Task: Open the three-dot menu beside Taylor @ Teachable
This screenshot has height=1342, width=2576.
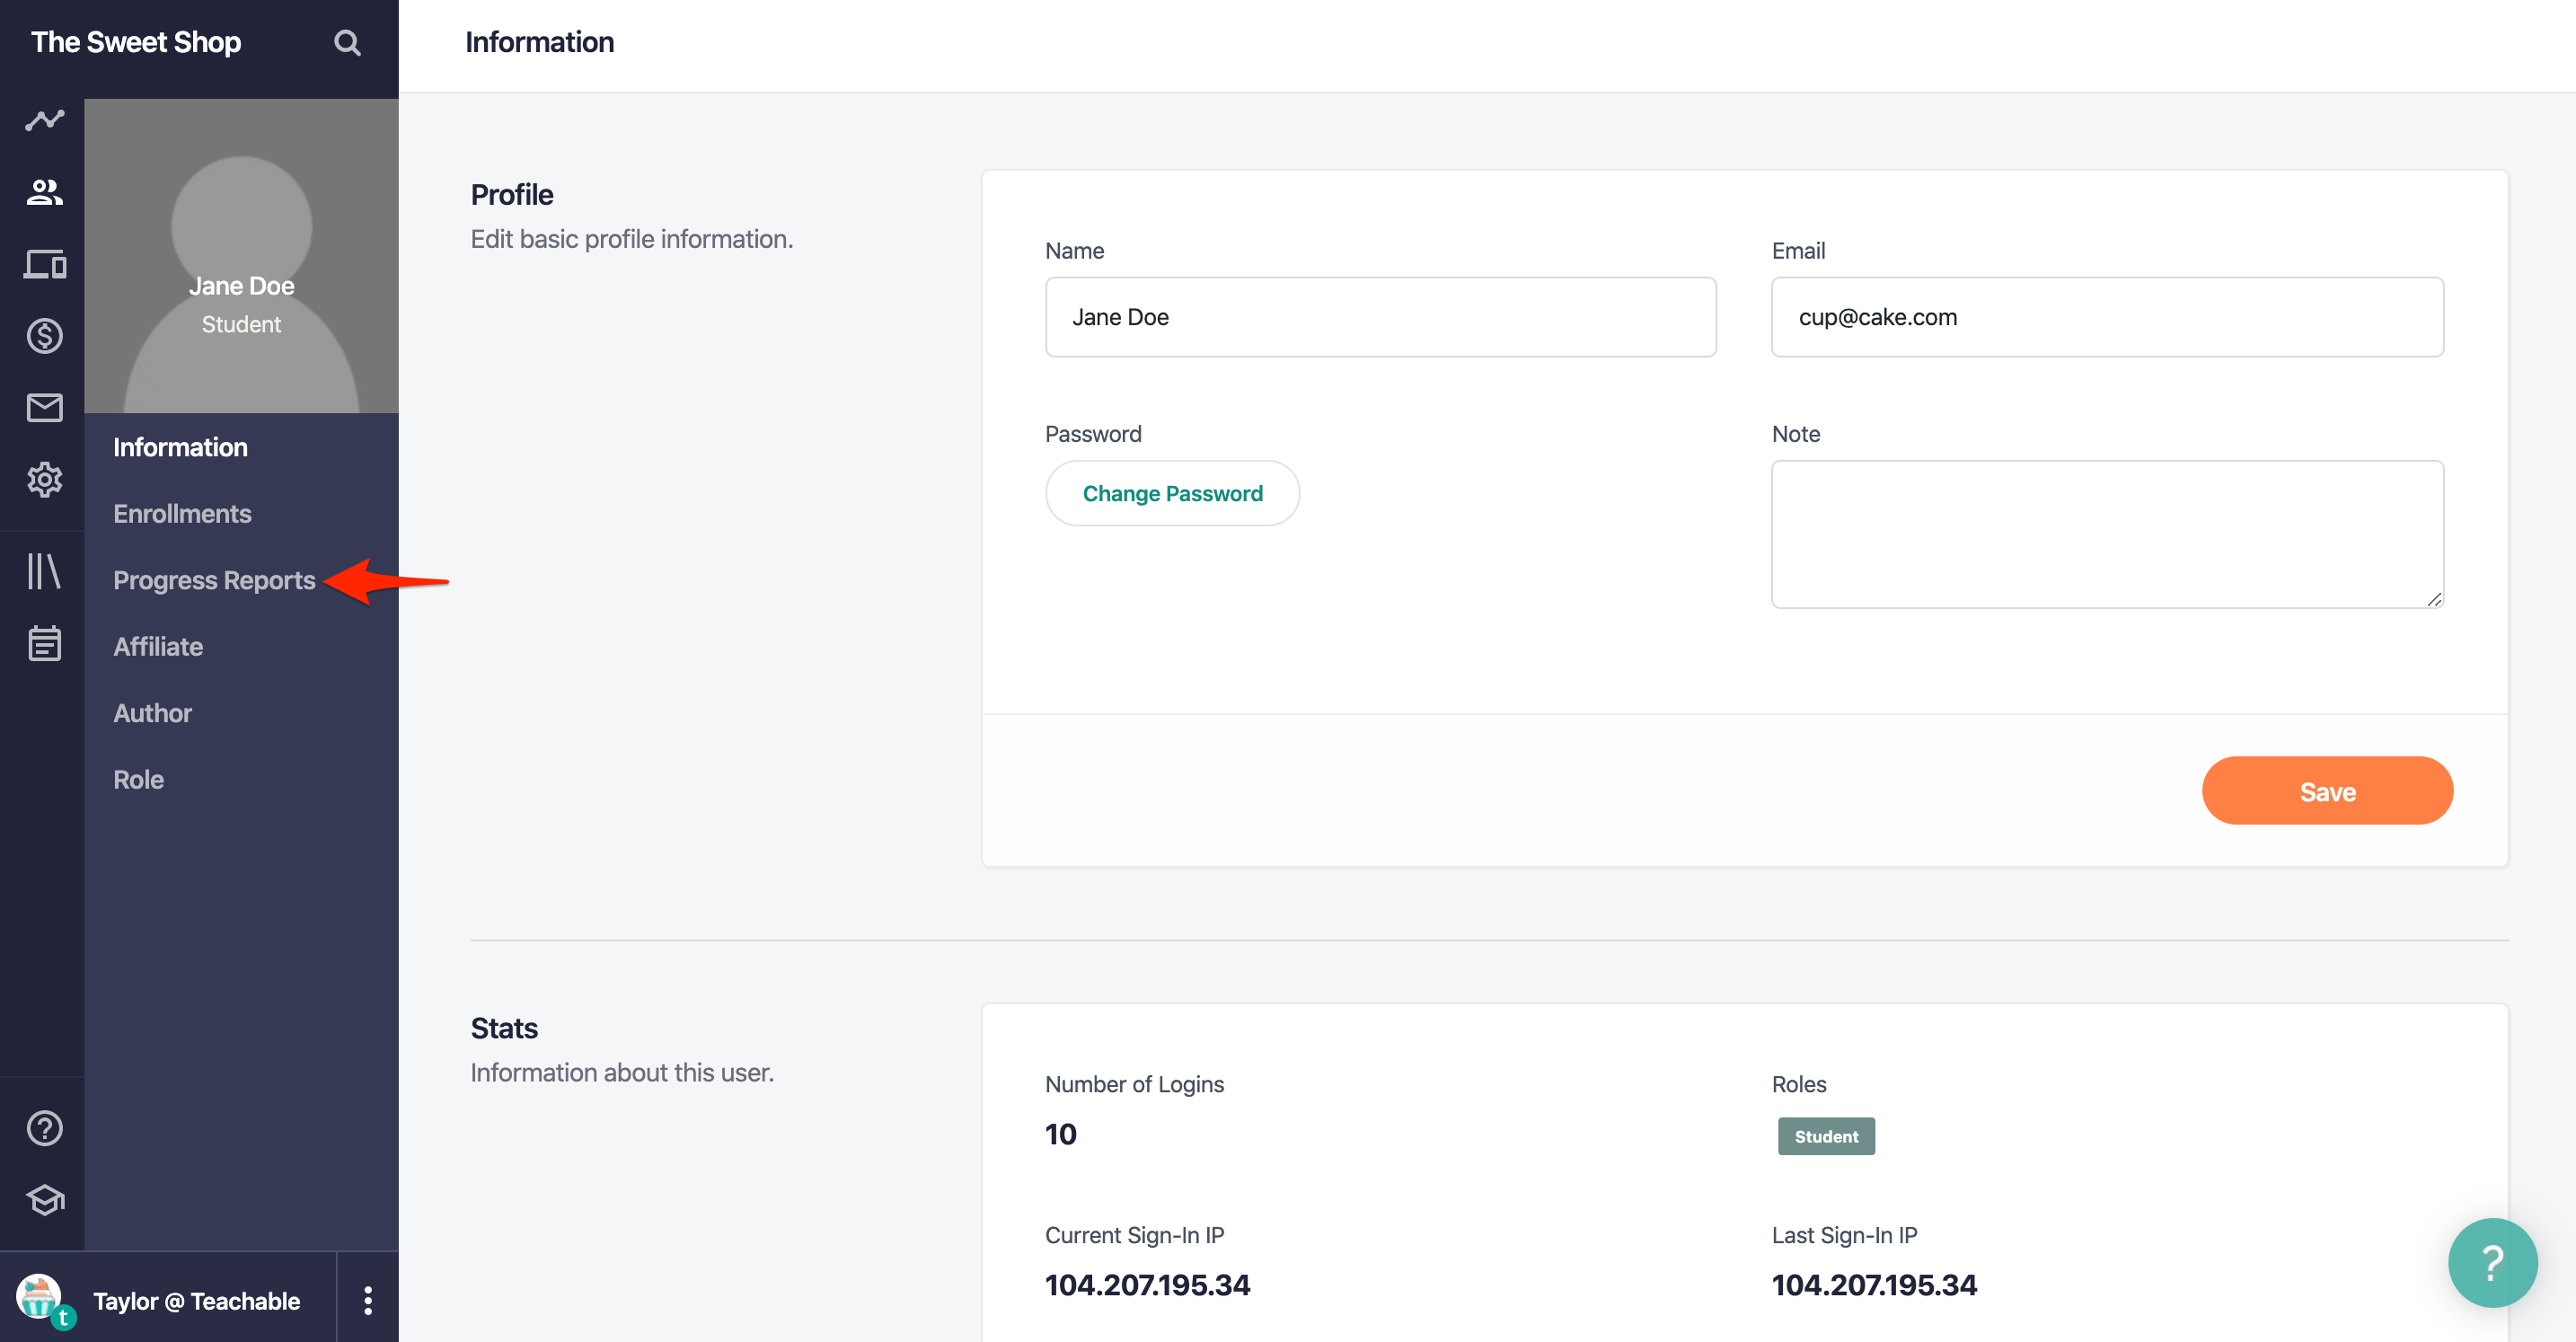Action: pyautogui.click(x=368, y=1300)
